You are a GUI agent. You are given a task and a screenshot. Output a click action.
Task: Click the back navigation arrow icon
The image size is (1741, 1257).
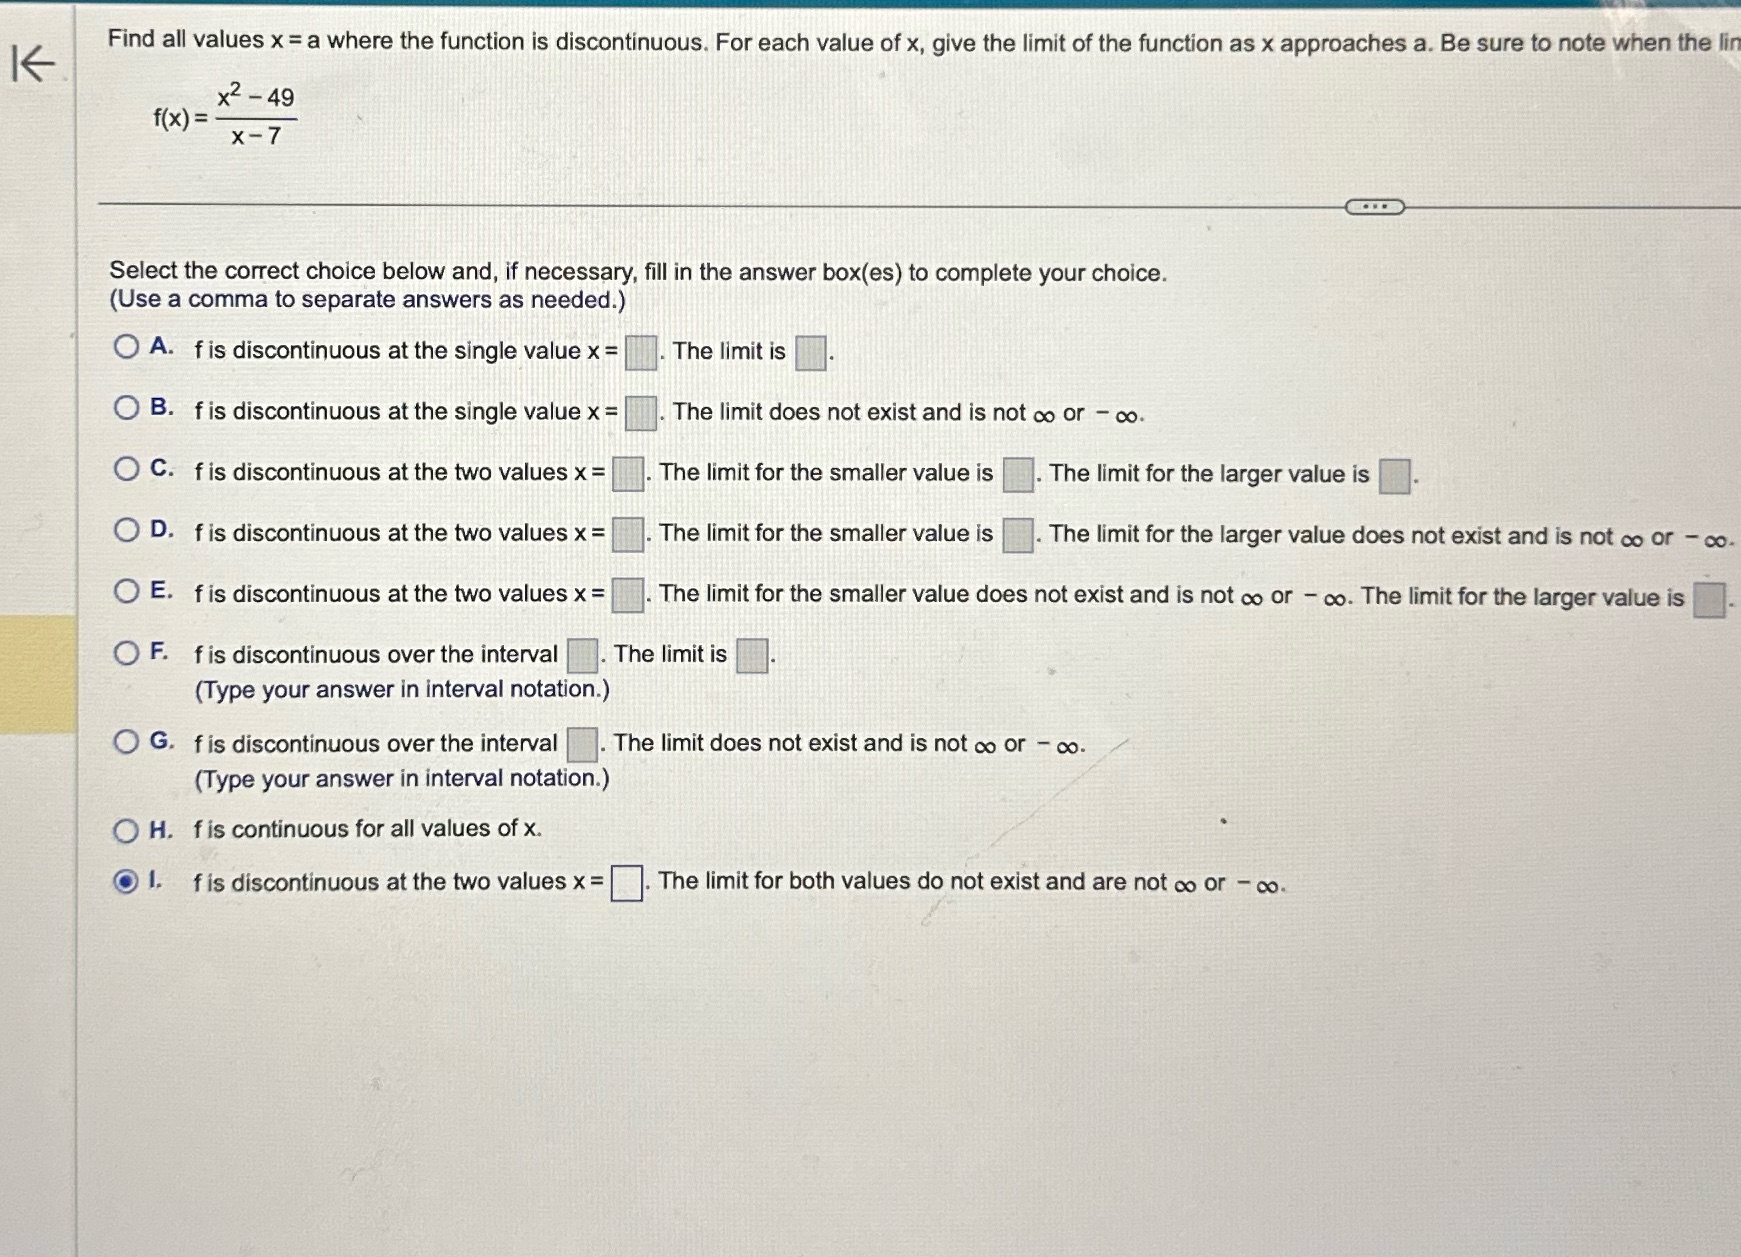33,63
